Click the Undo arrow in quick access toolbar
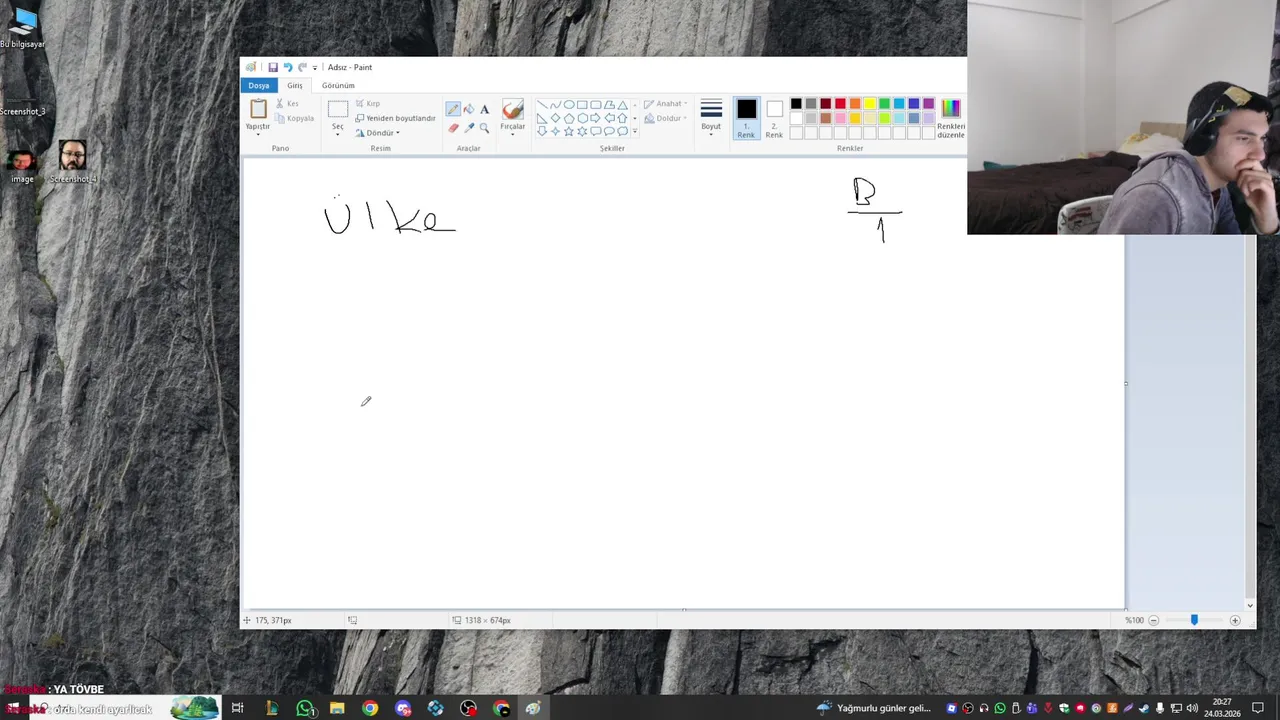 click(x=288, y=67)
